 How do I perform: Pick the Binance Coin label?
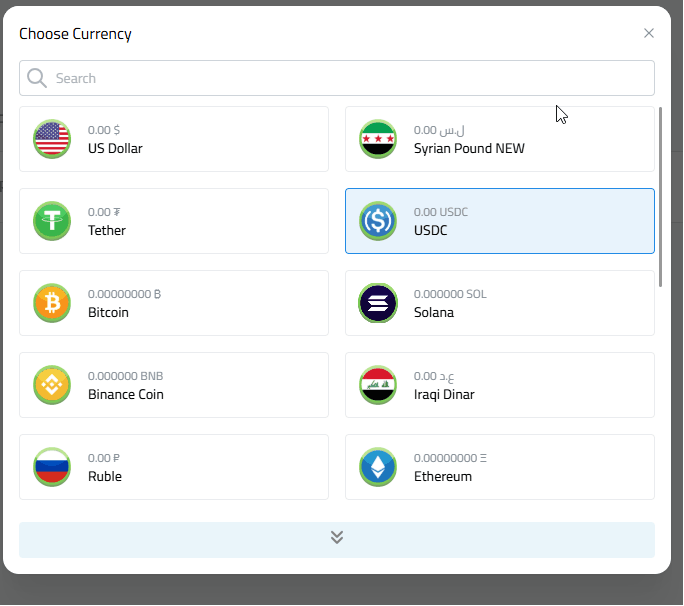(126, 394)
